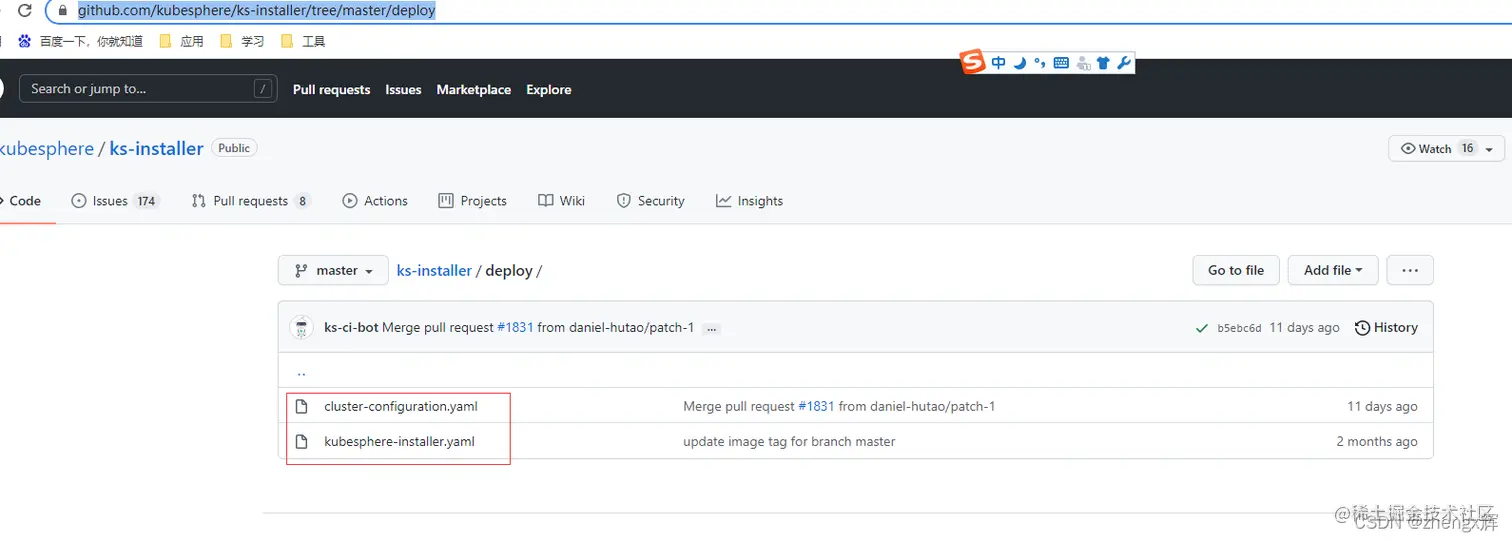The width and height of the screenshot is (1512, 541).
Task: Expand the commit message ellipsis
Action: [x=712, y=328]
